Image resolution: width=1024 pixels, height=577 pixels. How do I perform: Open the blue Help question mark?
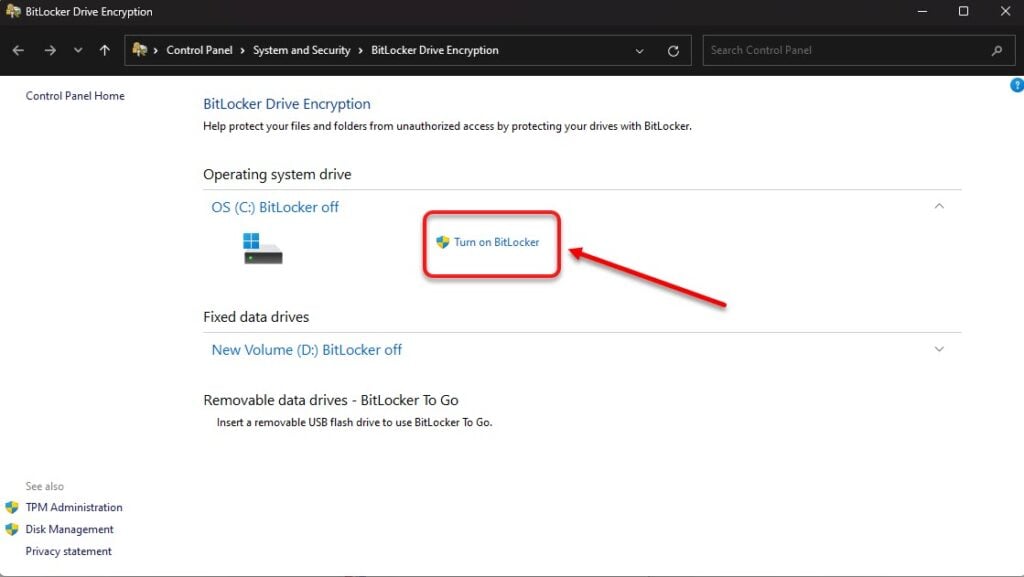[x=1017, y=85]
